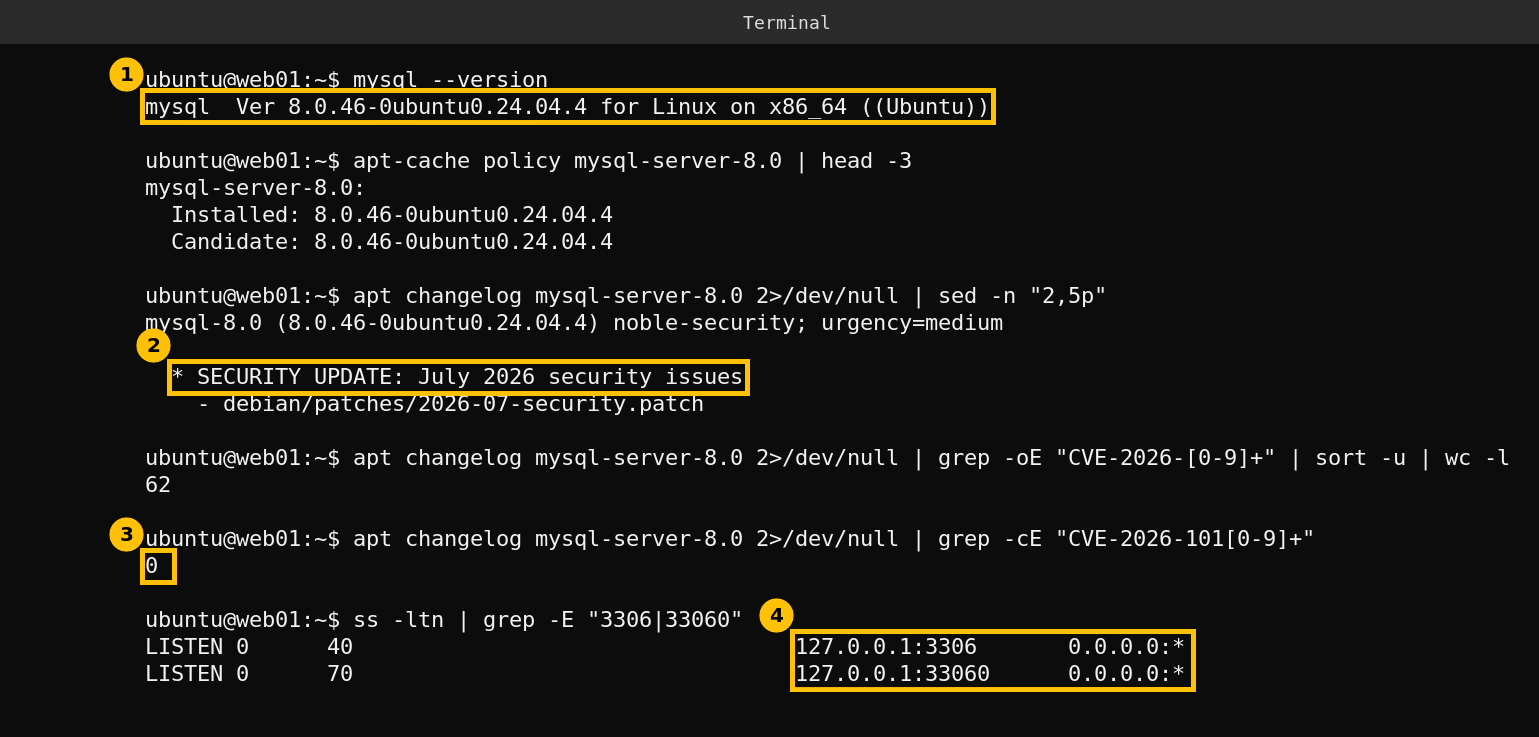Click the output count '62'
Screen dimensions: 1539x737
[158, 485]
